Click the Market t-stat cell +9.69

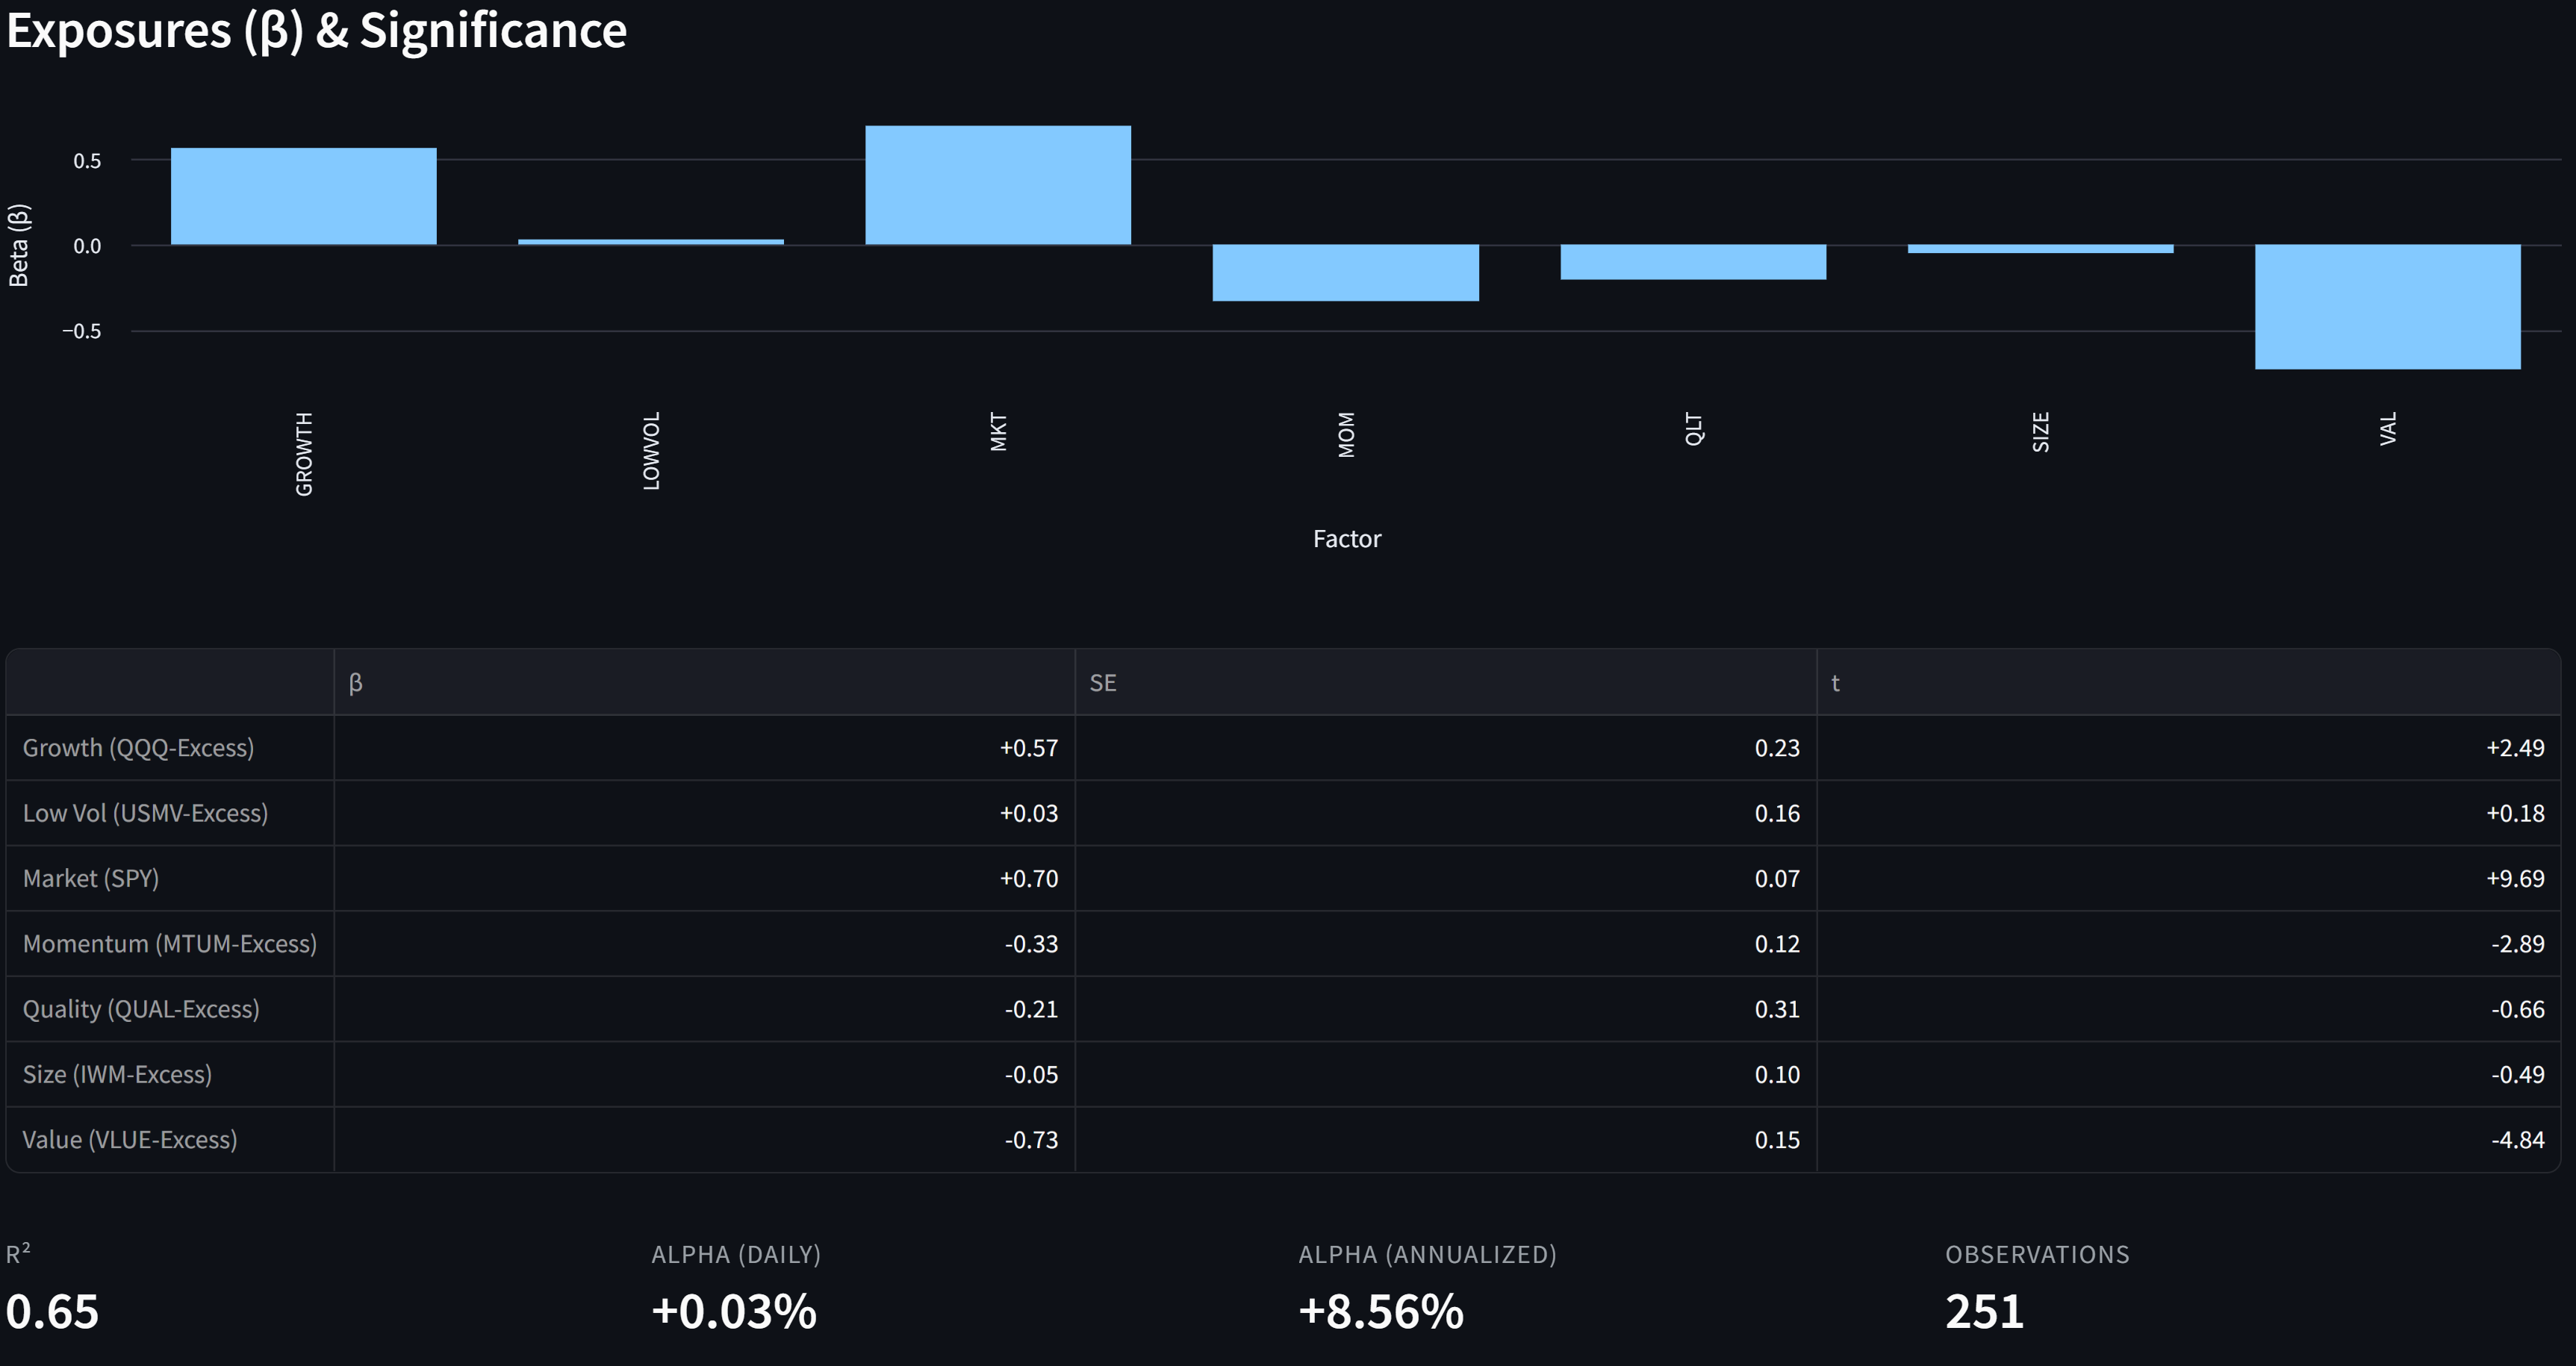pyautogui.click(x=2514, y=878)
